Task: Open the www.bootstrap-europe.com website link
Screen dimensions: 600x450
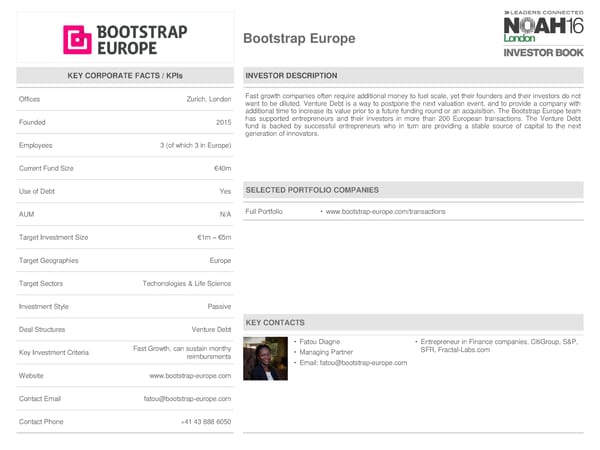Action: (190, 375)
